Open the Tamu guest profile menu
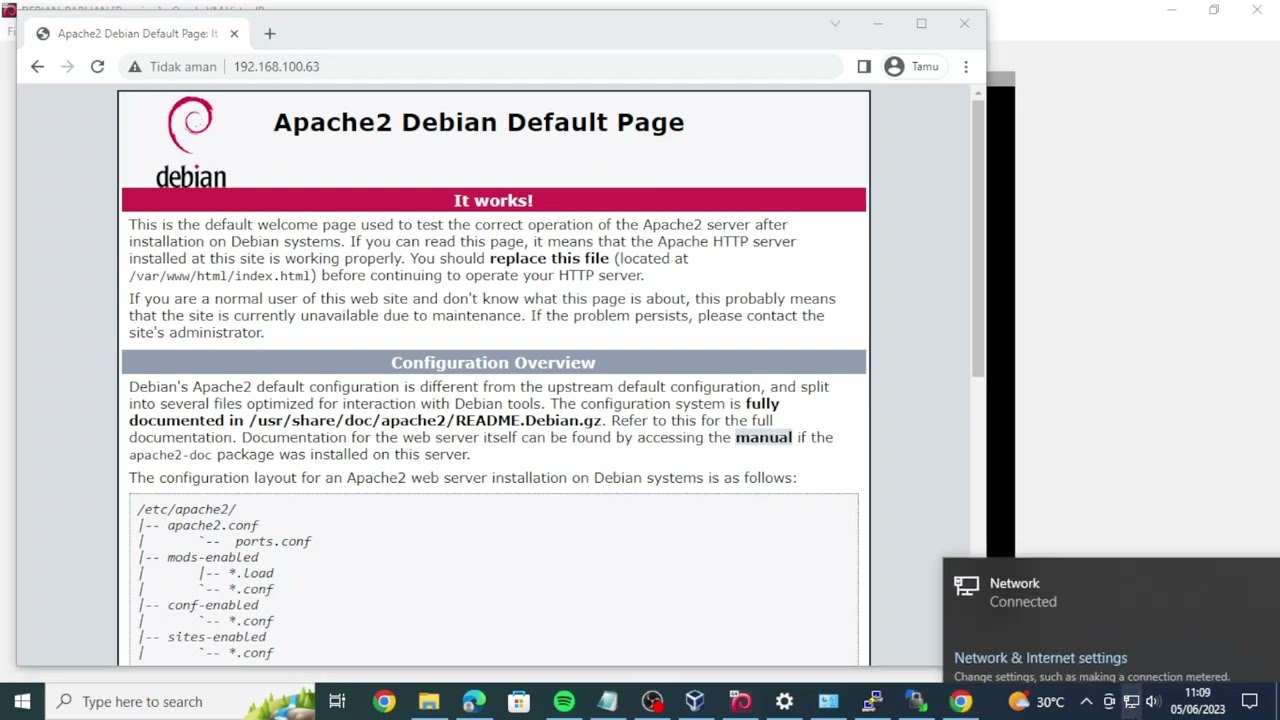The image size is (1280, 720). click(912, 67)
